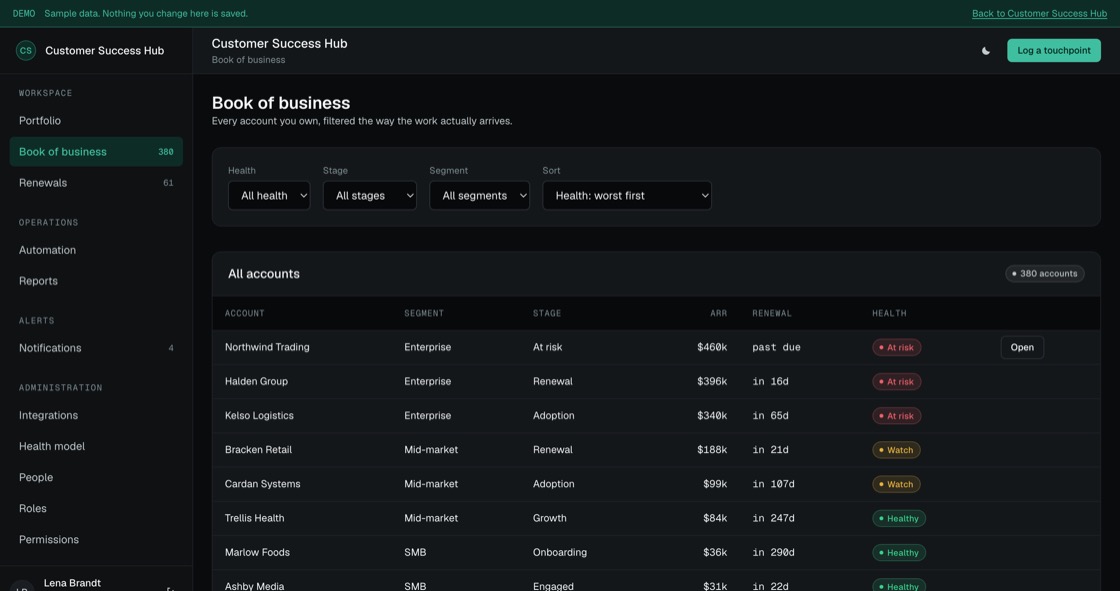Screen dimensions: 1120x591
Task: Click the Log a touchpoint button
Action: click(1054, 51)
